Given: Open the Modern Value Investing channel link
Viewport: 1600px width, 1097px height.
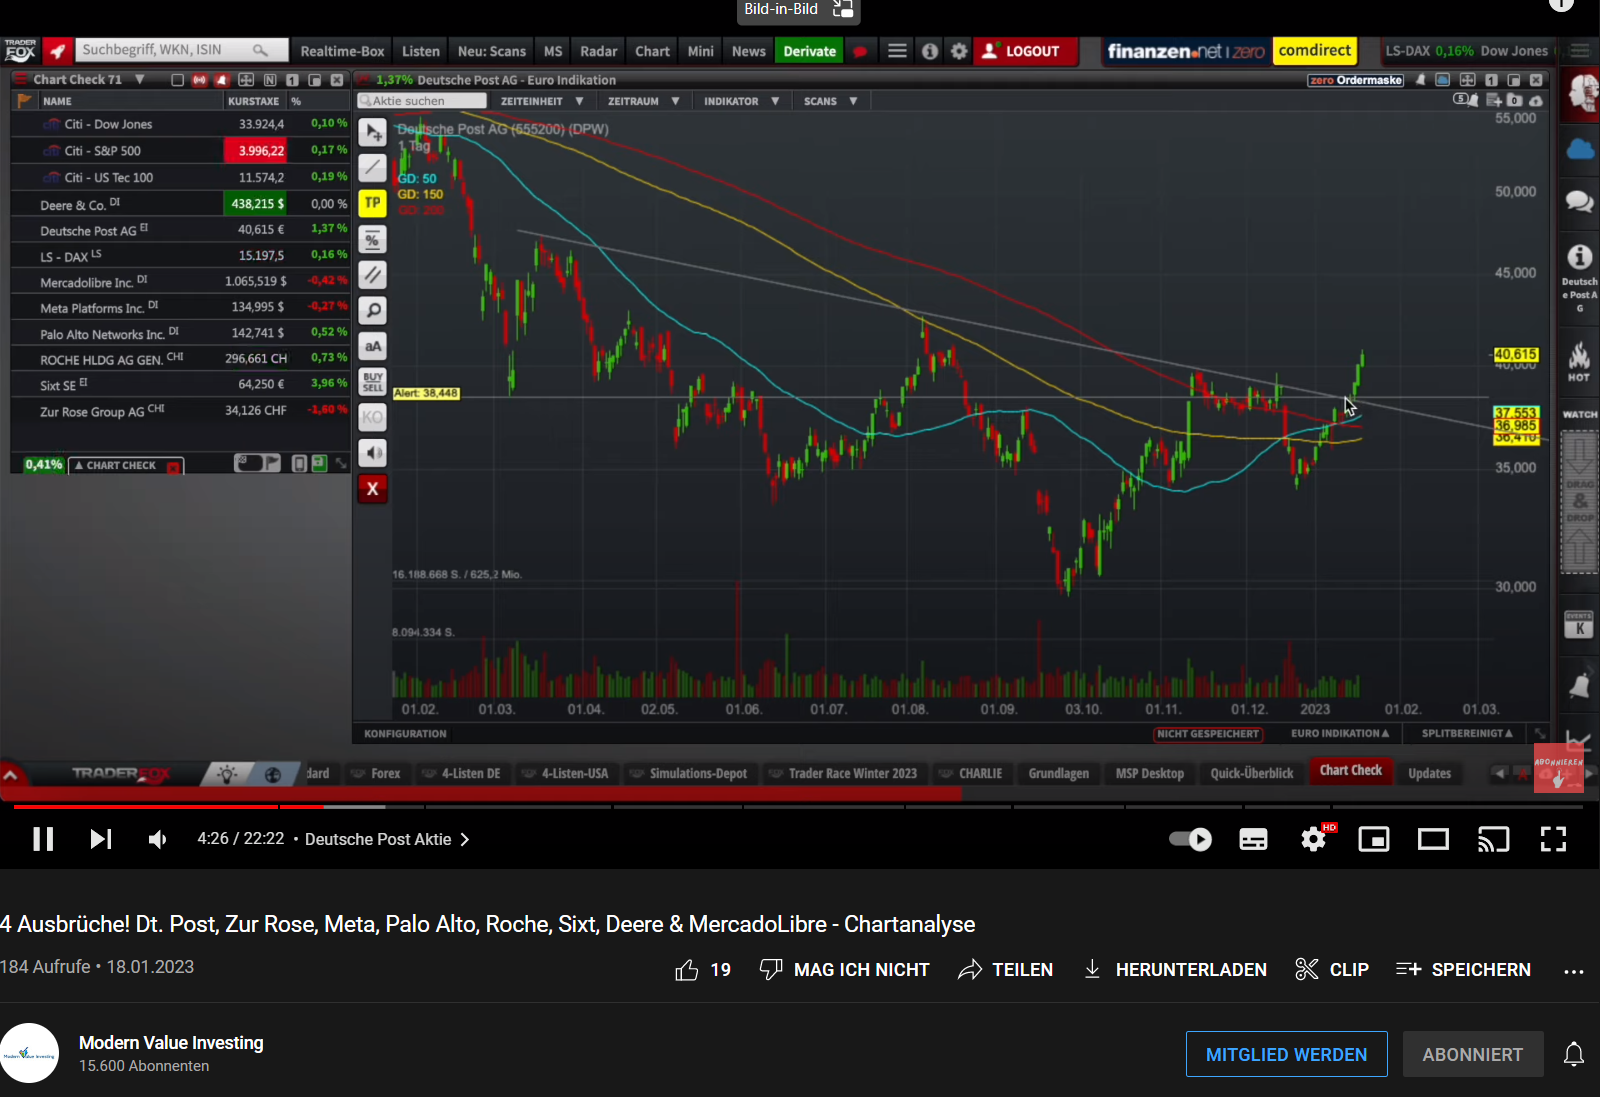Looking at the screenshot, I should point(171,1043).
